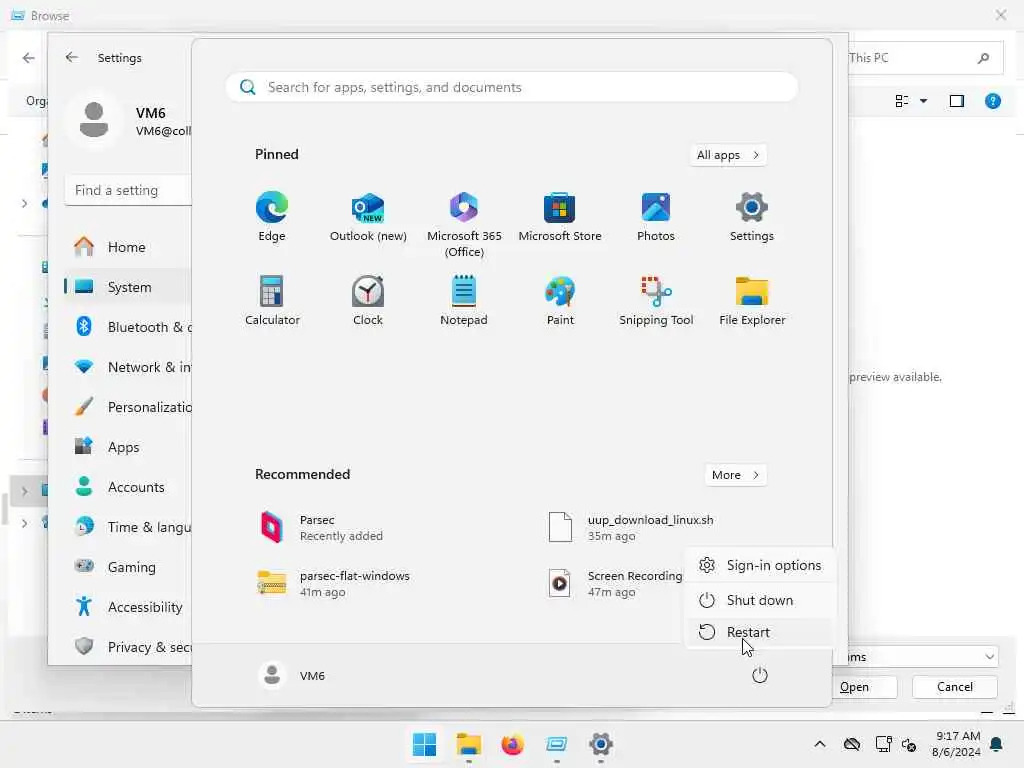The image size is (1024, 768).
Task: Open Apps settings section
Action: point(128,447)
